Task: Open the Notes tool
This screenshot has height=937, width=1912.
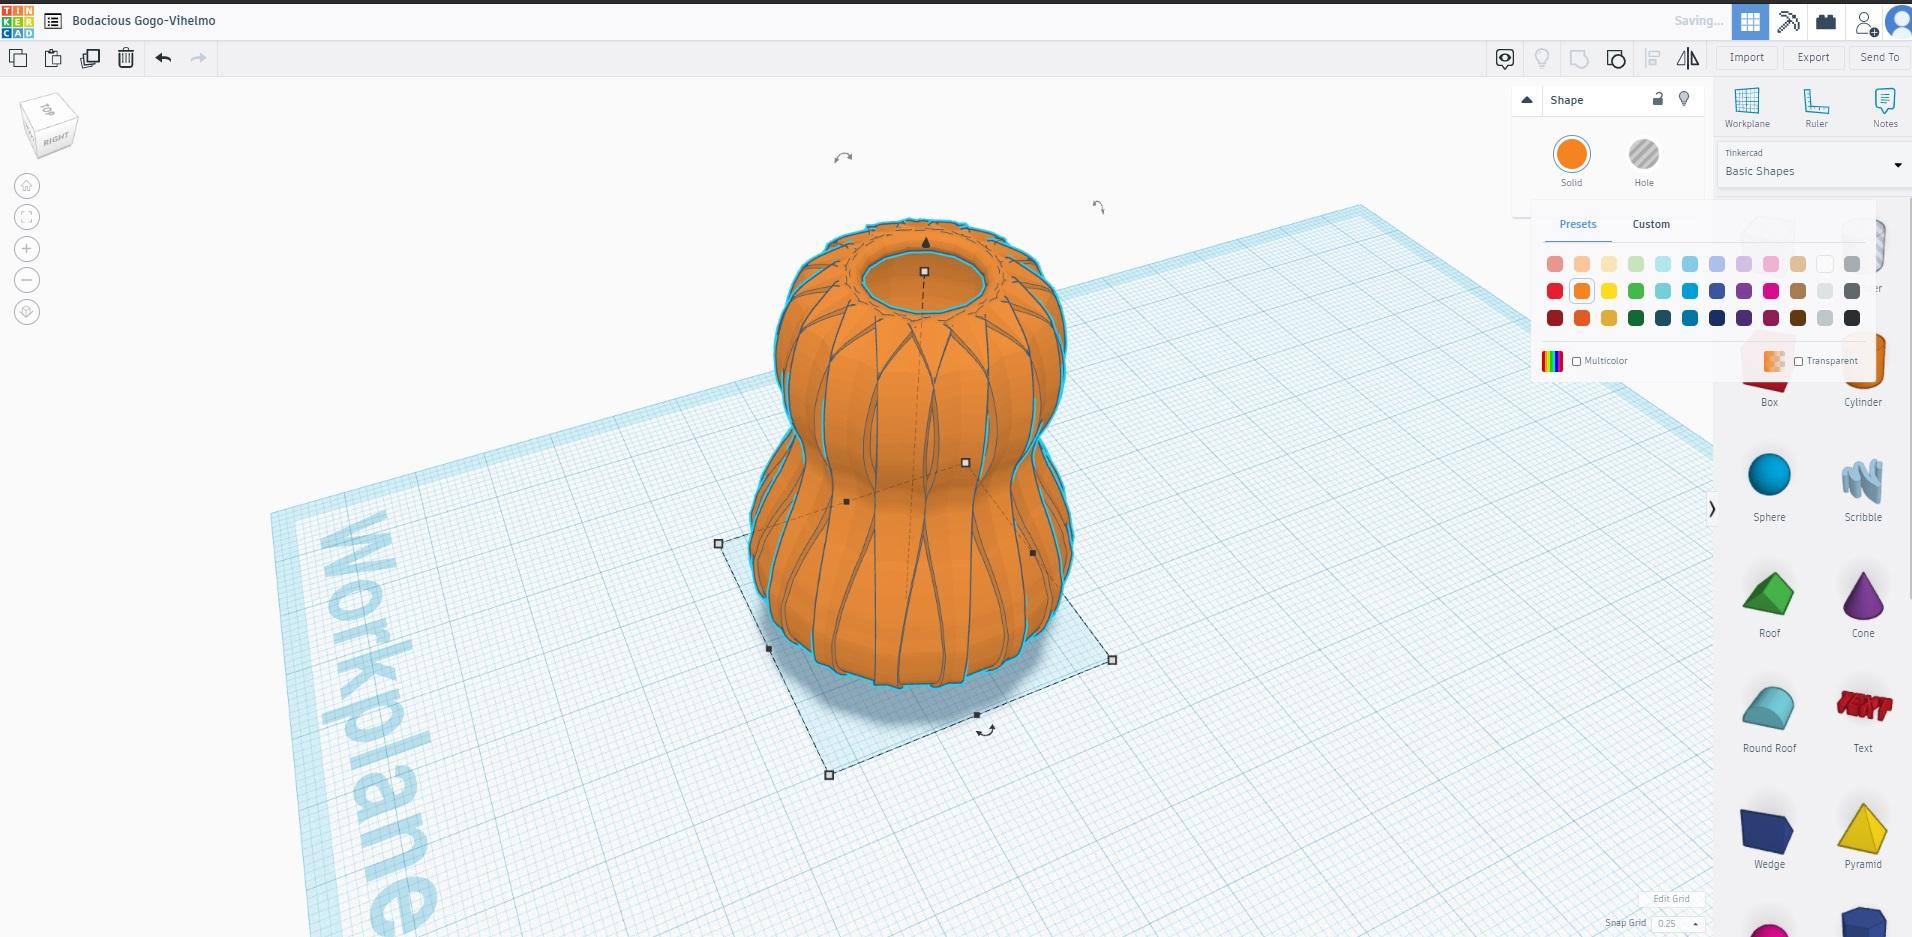Action: point(1885,108)
